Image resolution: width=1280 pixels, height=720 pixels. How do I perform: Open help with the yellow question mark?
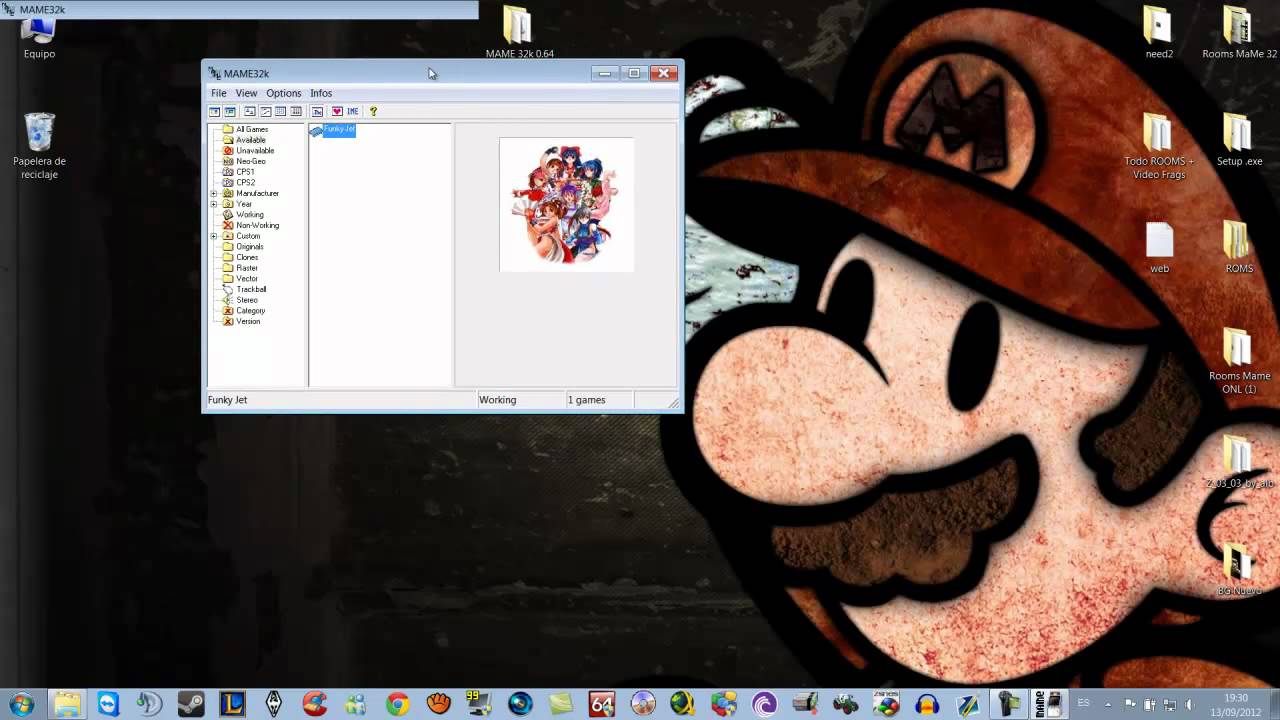click(x=373, y=111)
